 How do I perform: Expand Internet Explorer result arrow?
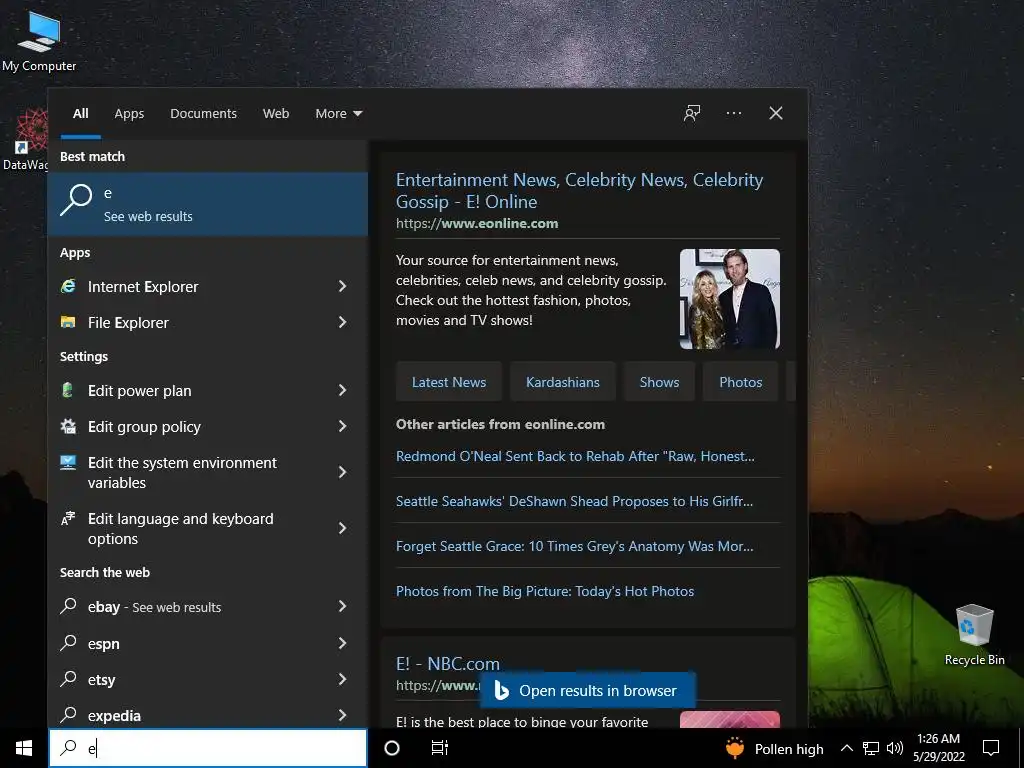(x=342, y=286)
